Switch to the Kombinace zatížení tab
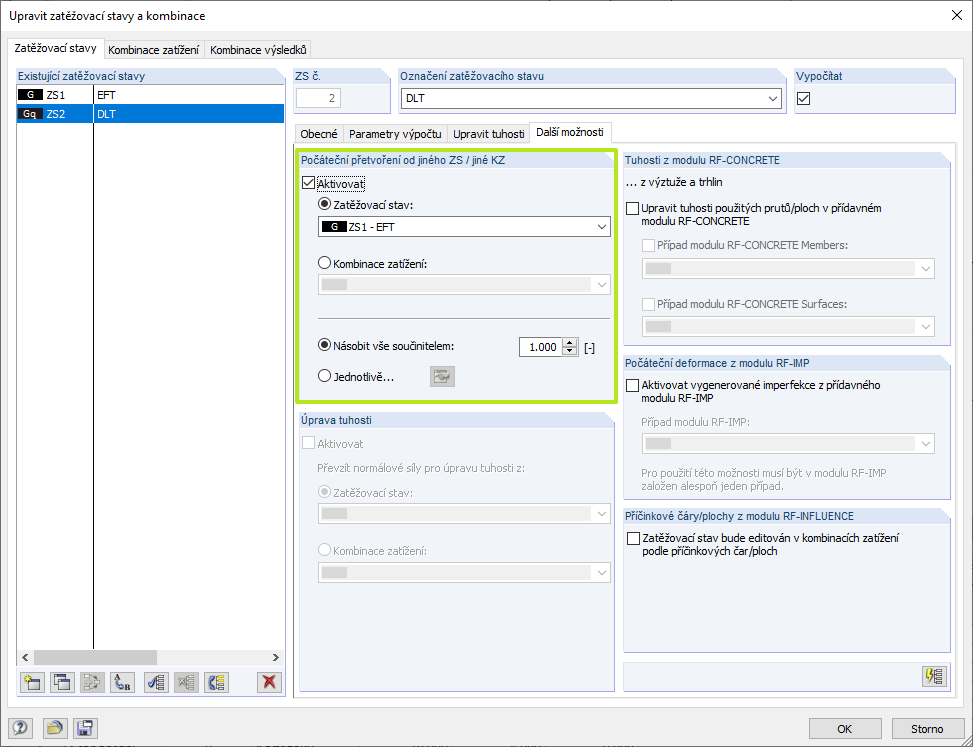Image resolution: width=973 pixels, height=747 pixels. [153, 50]
